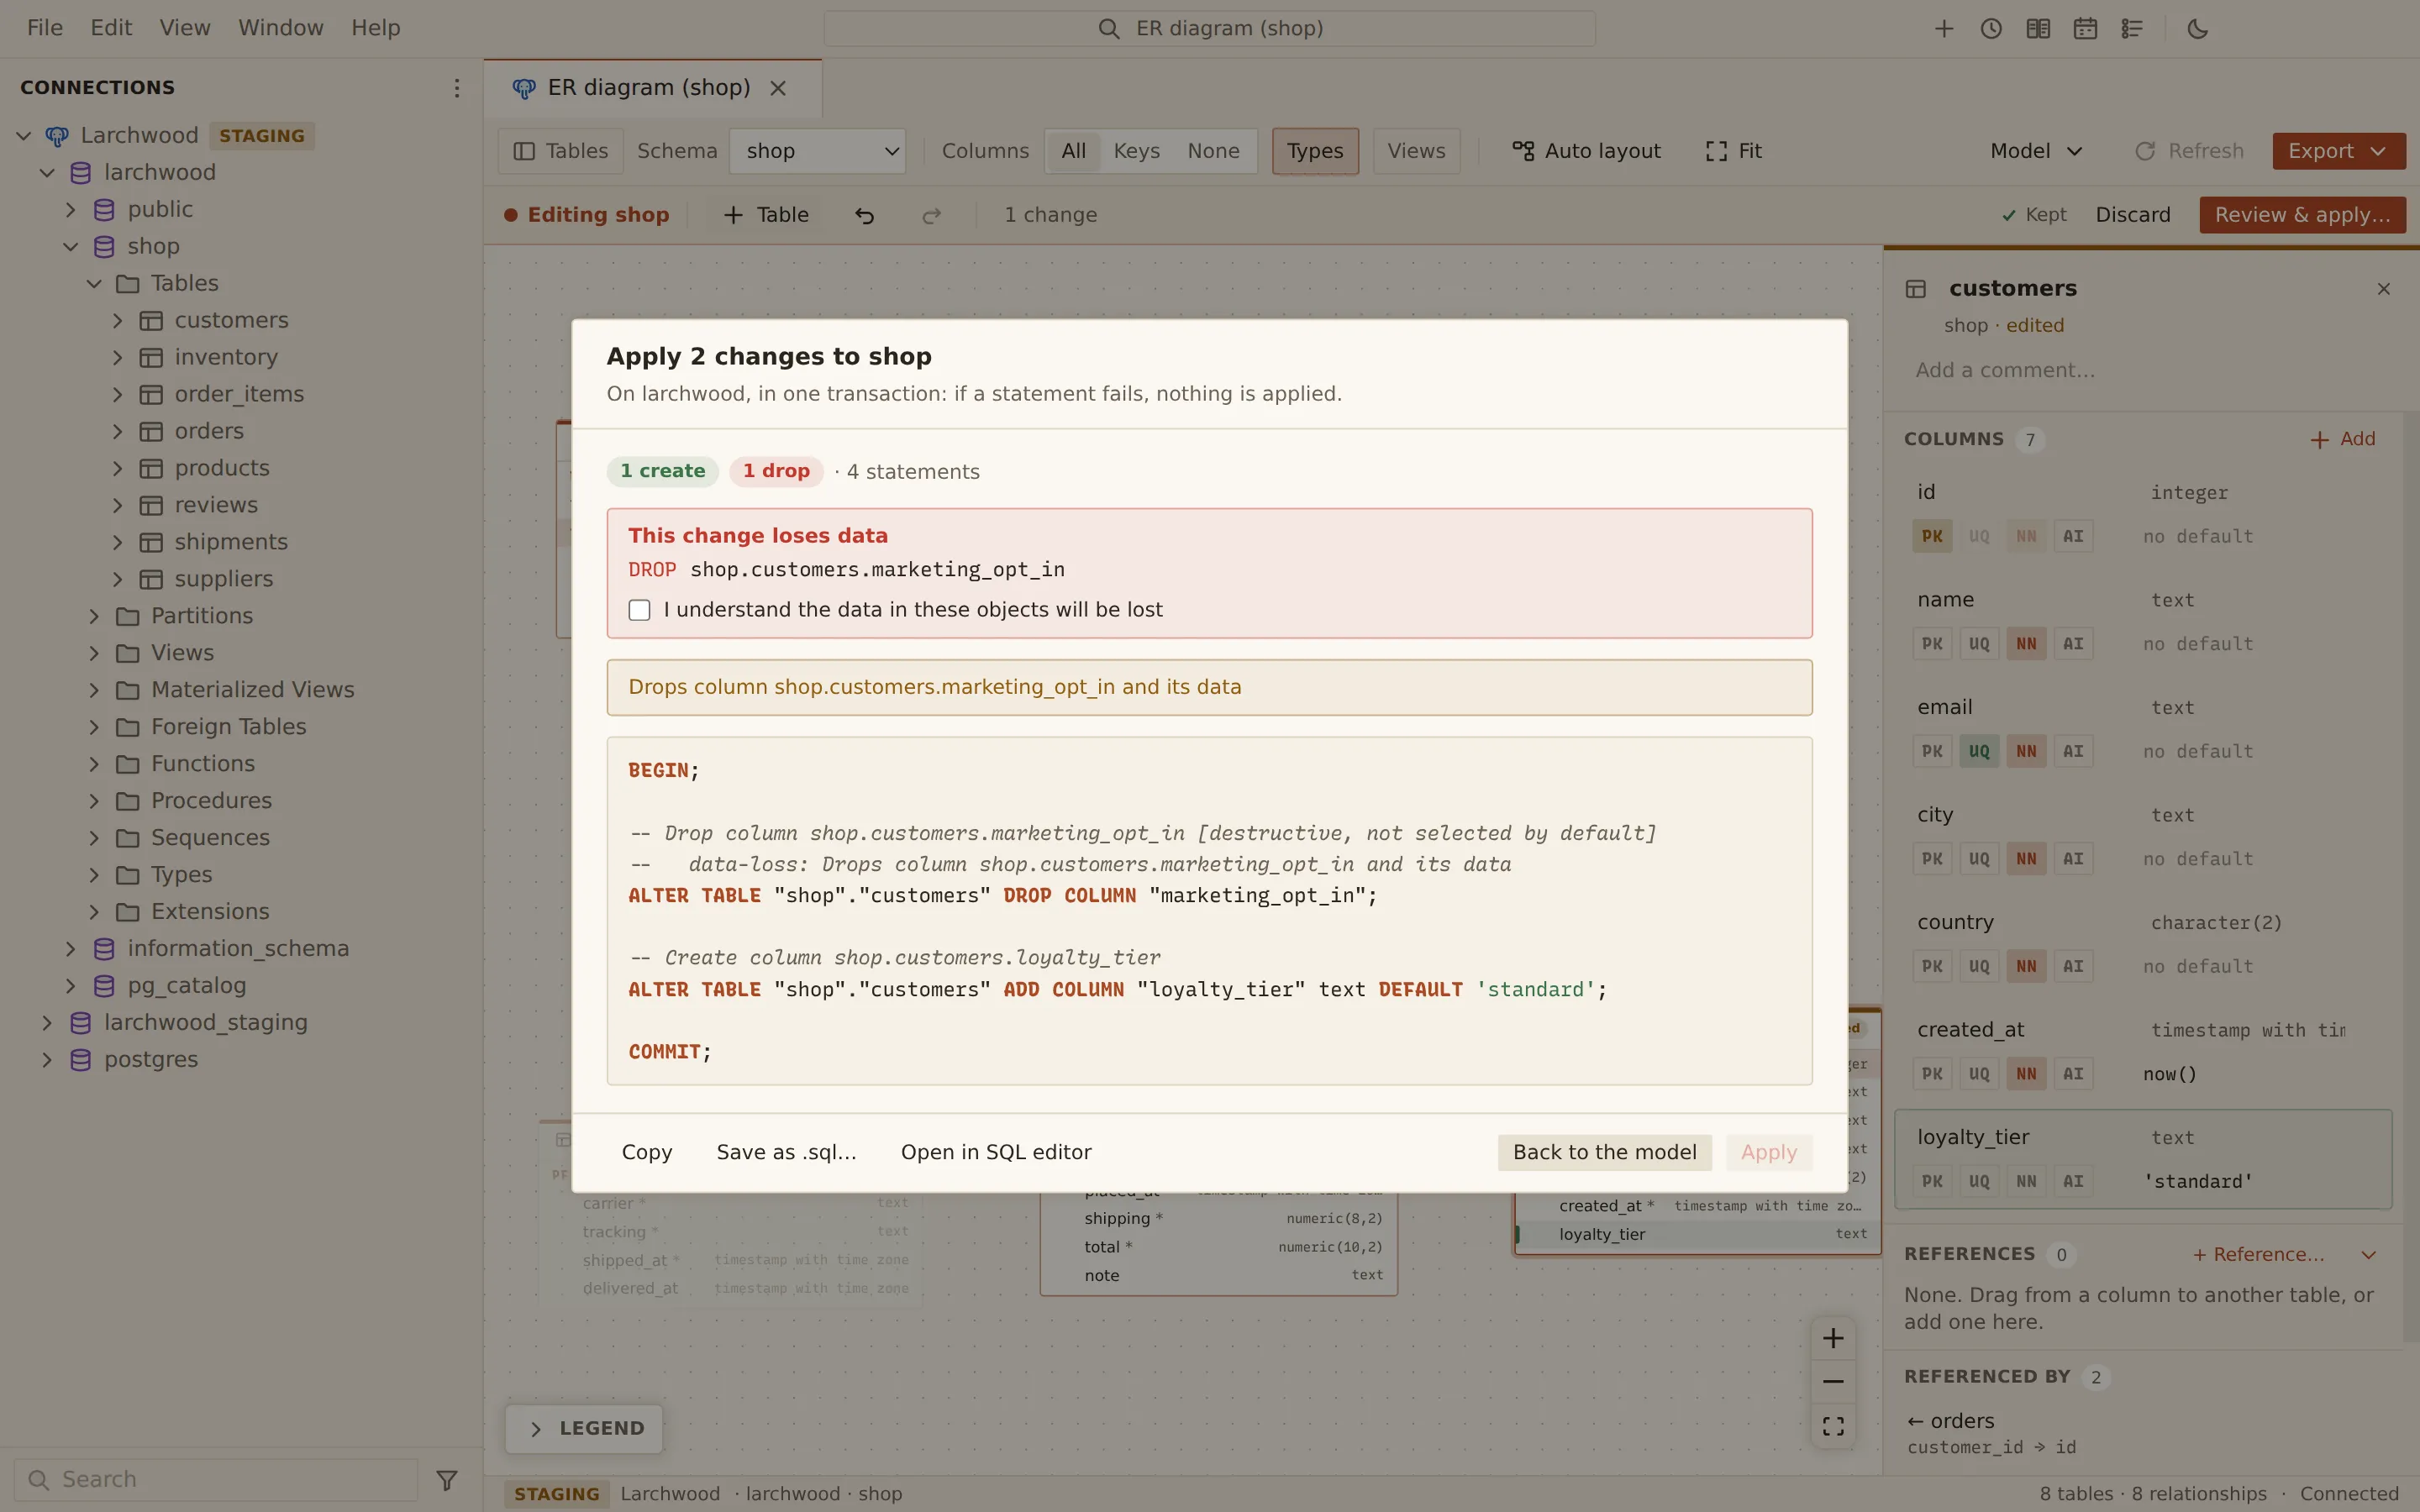Toggle the Views display button

coord(1416,151)
